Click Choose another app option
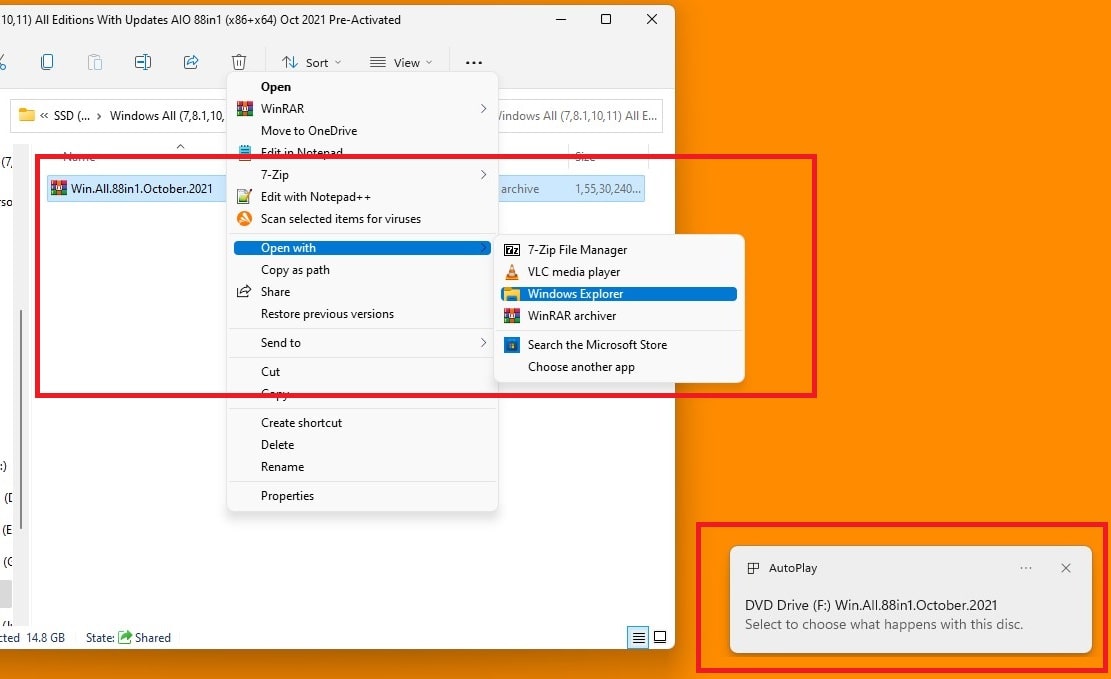The height and width of the screenshot is (679, 1111). point(581,366)
